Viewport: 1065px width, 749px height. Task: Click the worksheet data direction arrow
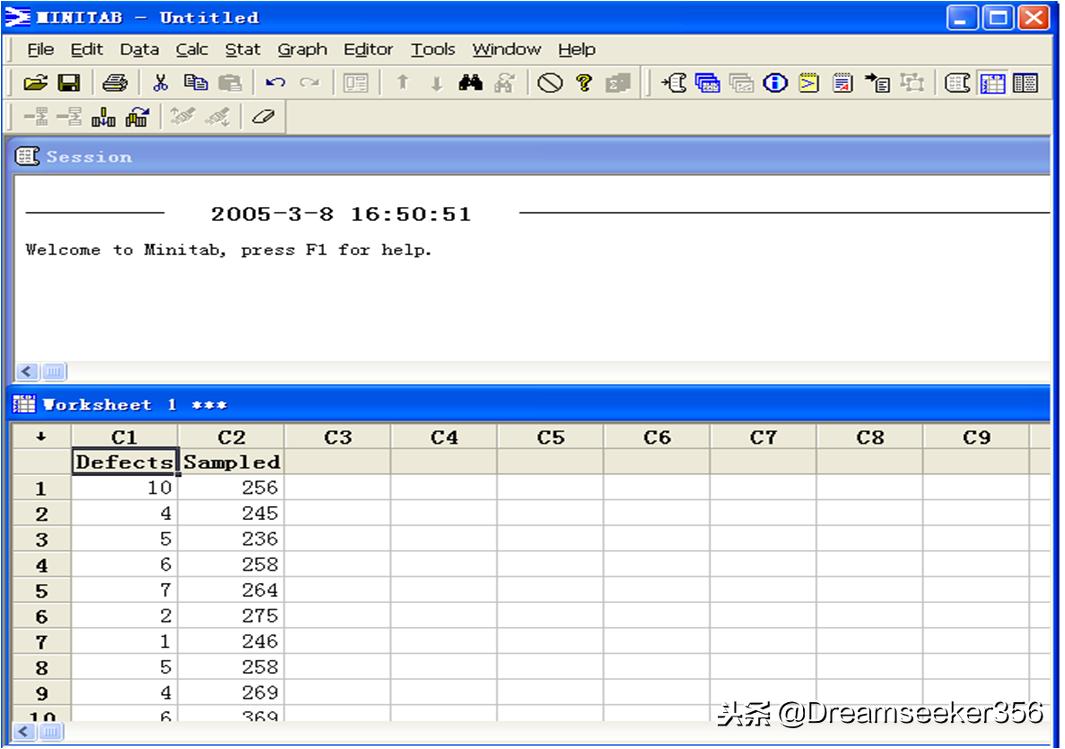coord(41,437)
